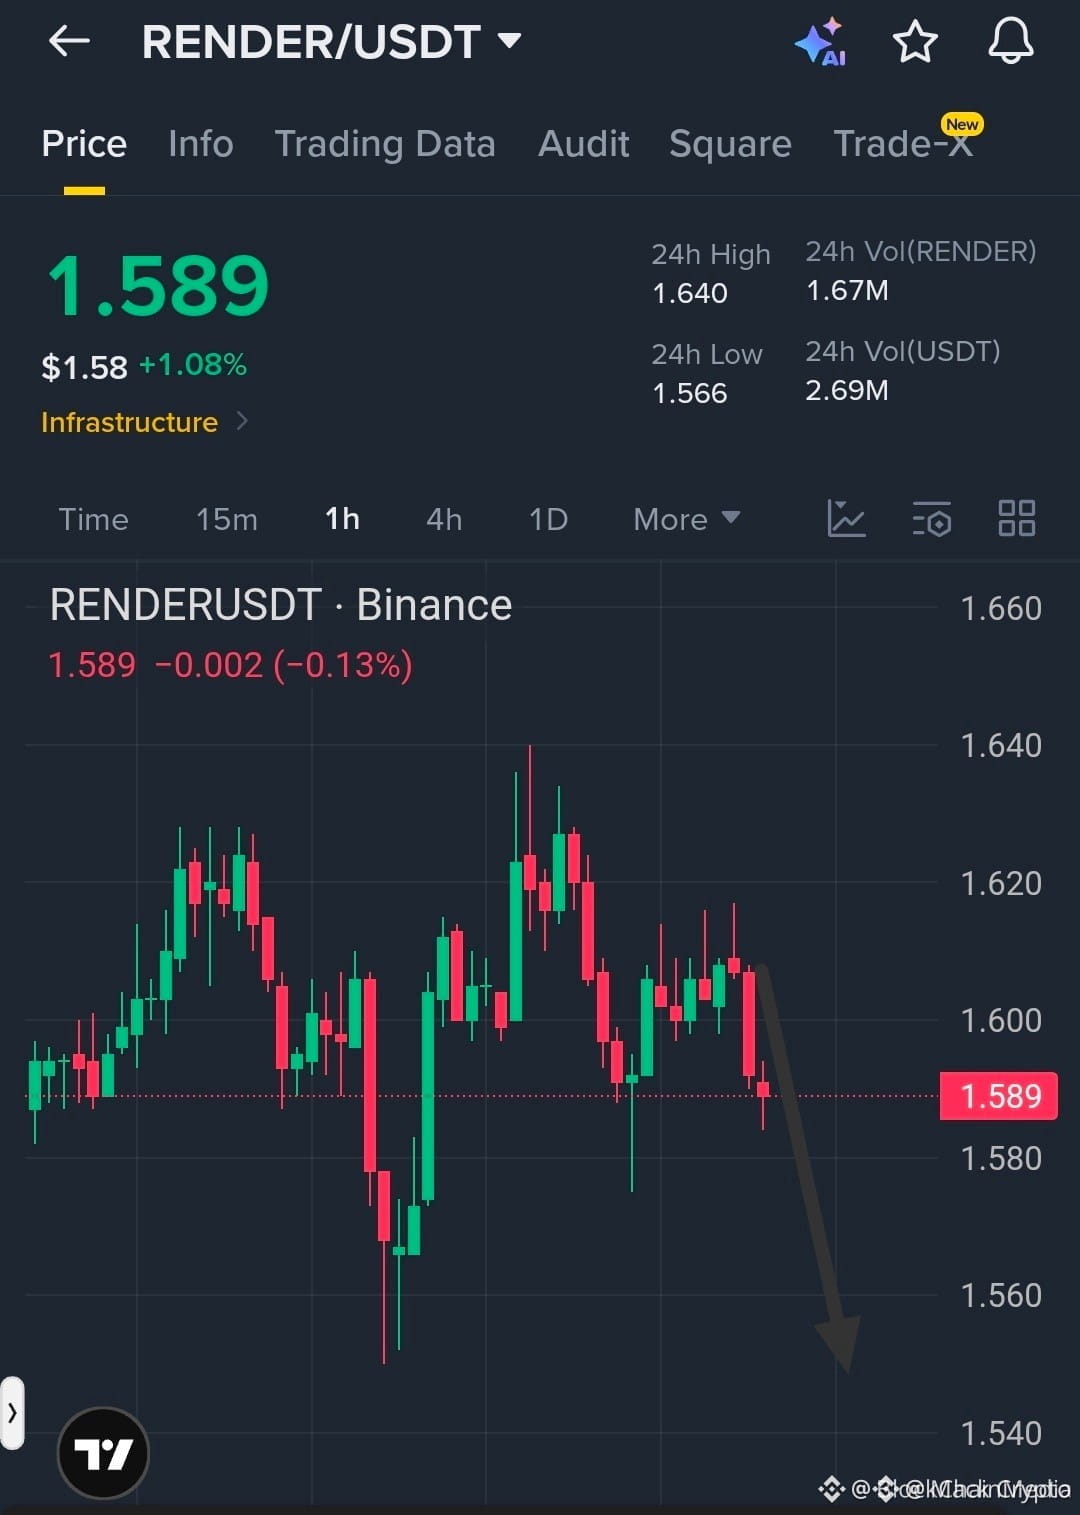The width and height of the screenshot is (1080, 1515).
Task: Switch to the Info tab
Action: tap(201, 144)
